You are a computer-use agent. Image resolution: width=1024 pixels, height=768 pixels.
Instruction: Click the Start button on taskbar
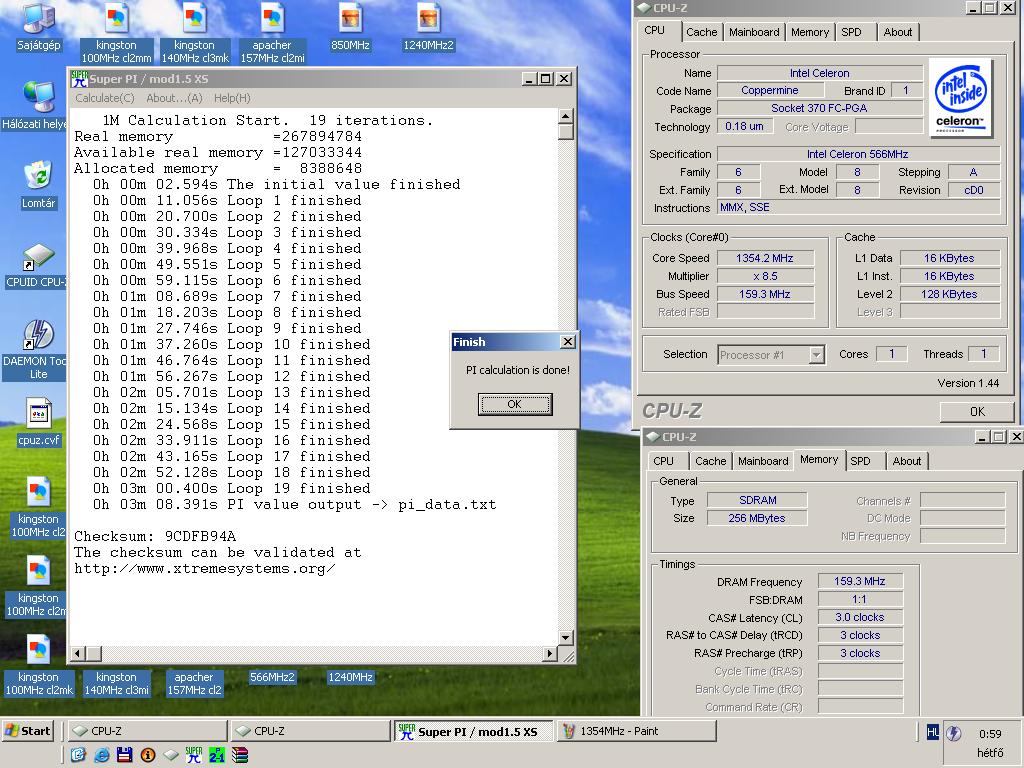click(27, 731)
